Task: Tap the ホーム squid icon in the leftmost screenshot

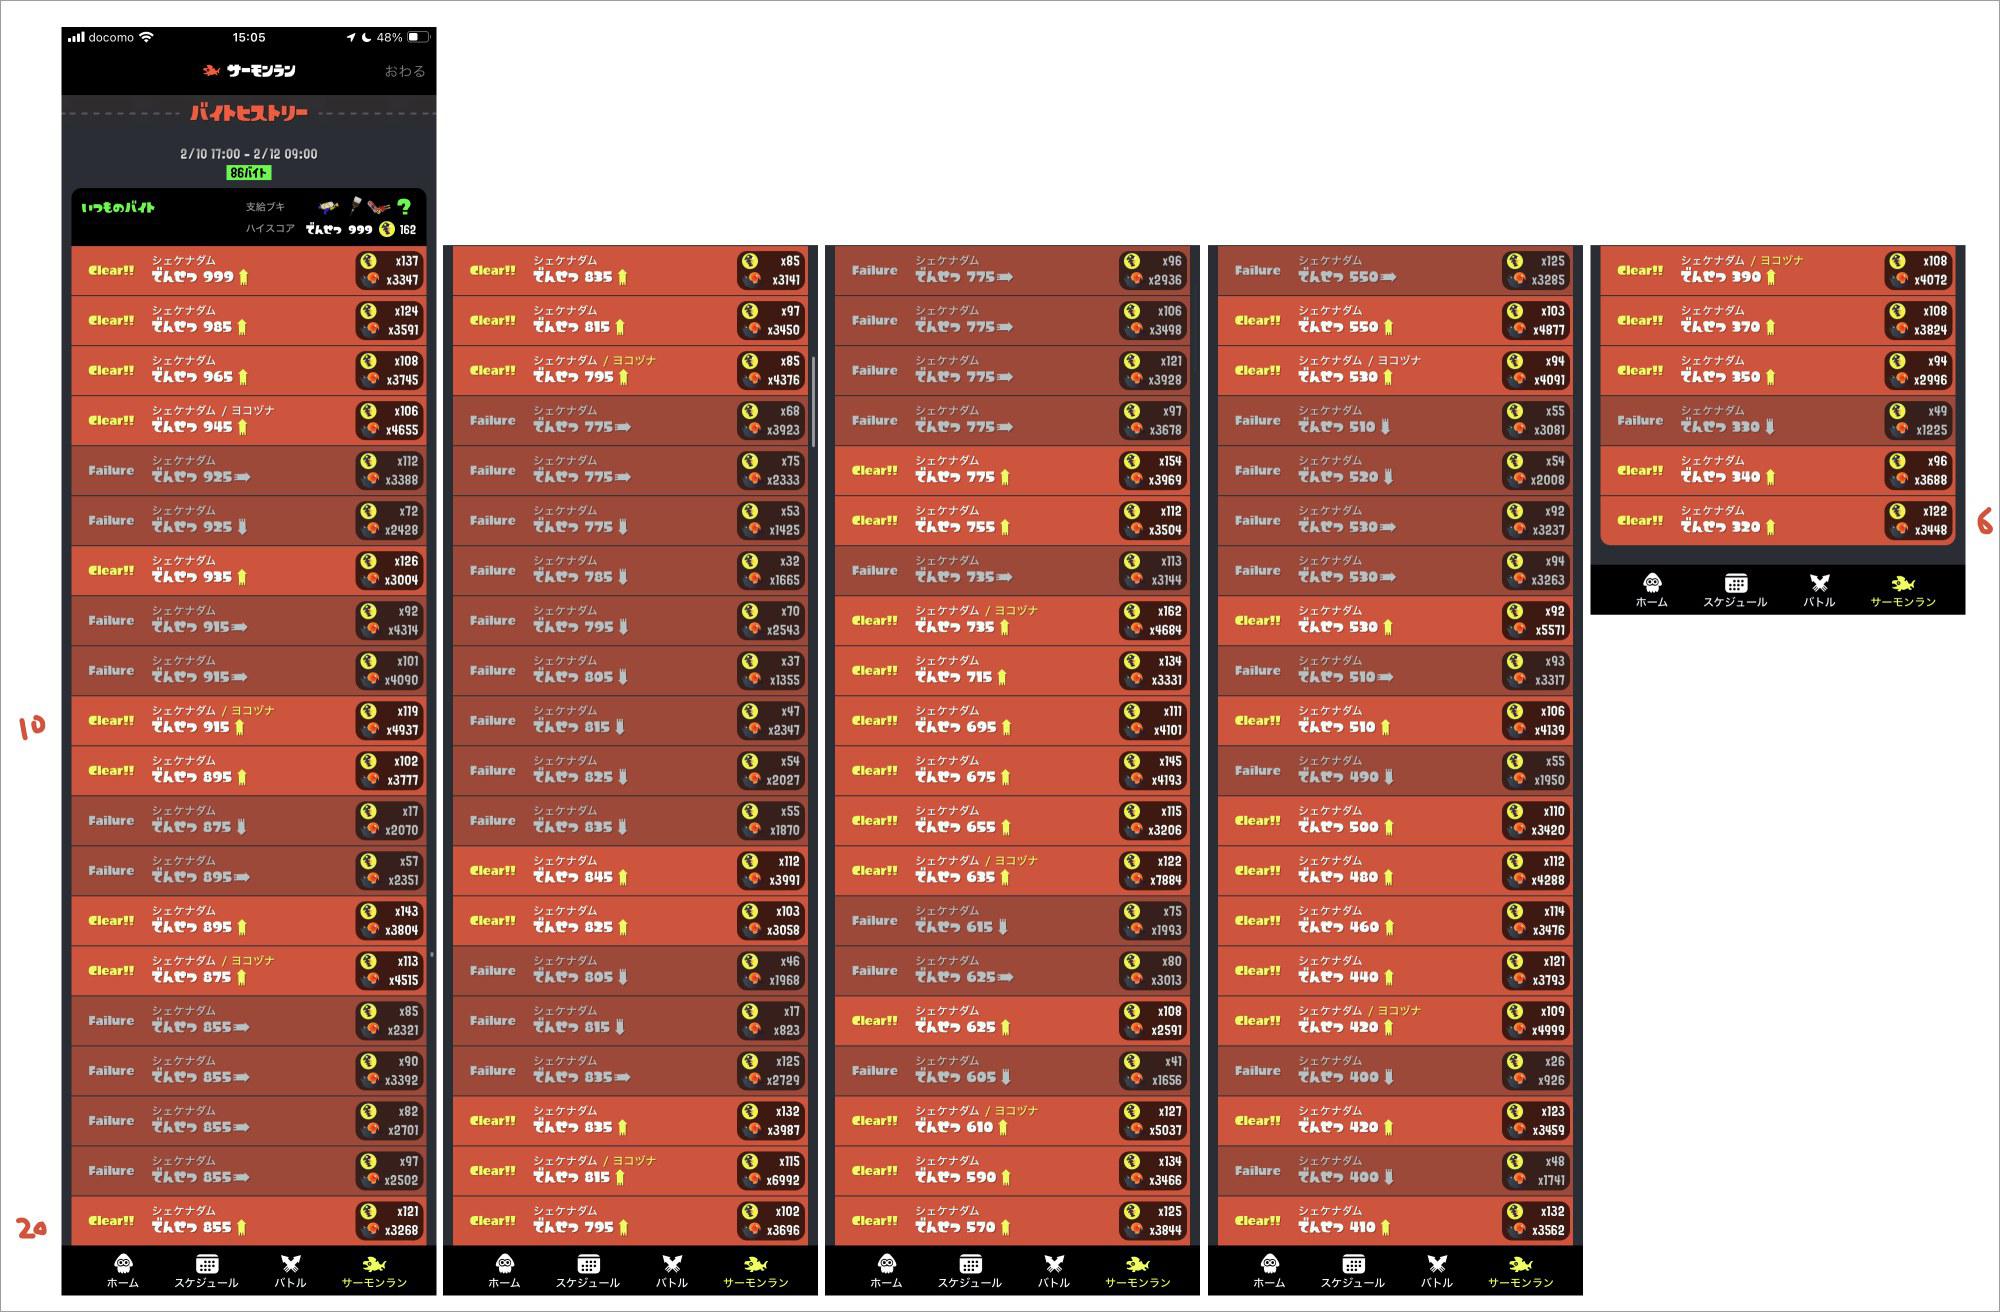Action: [x=123, y=1264]
